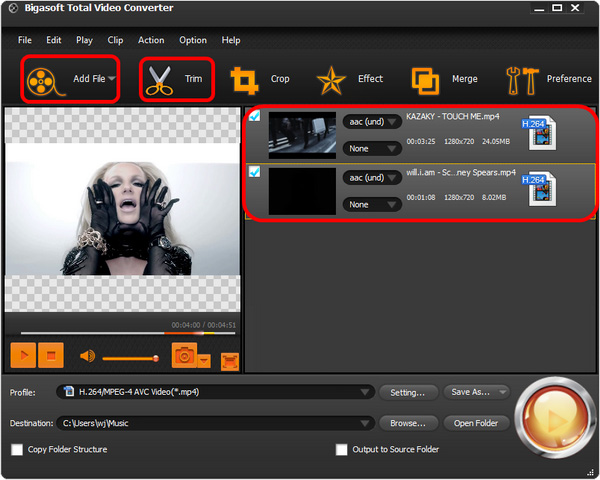Open the Play menu

[84, 40]
